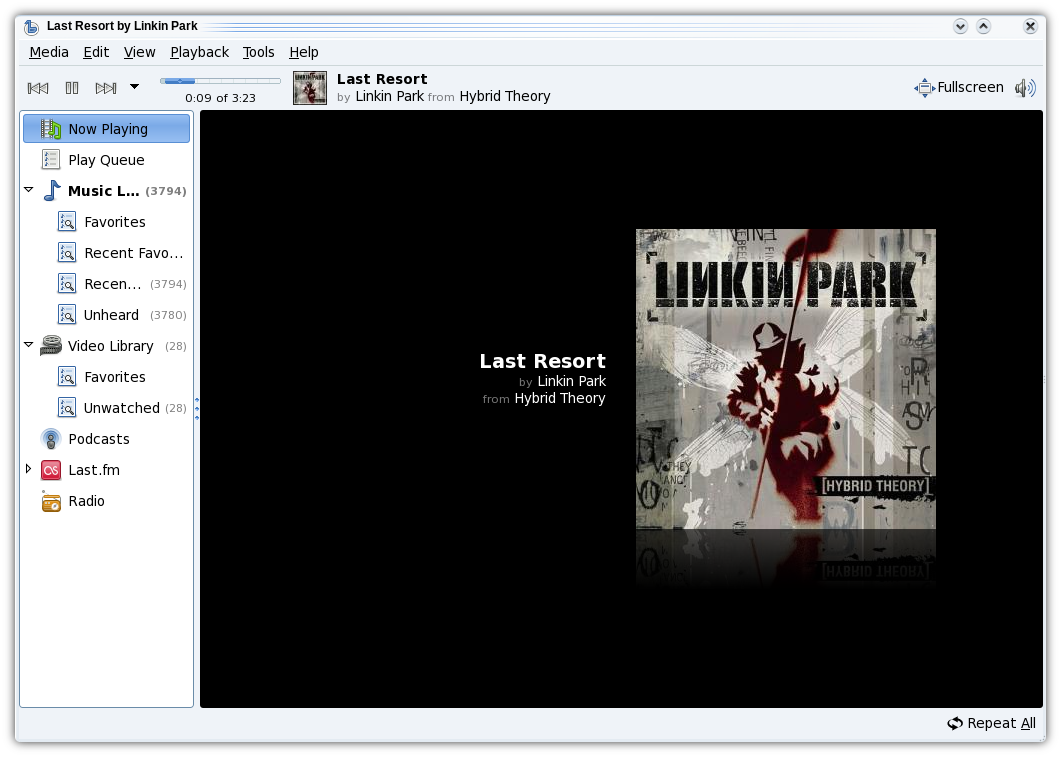Open the volume speaker control
This screenshot has height=757, width=1061.
pyautogui.click(x=1025, y=88)
